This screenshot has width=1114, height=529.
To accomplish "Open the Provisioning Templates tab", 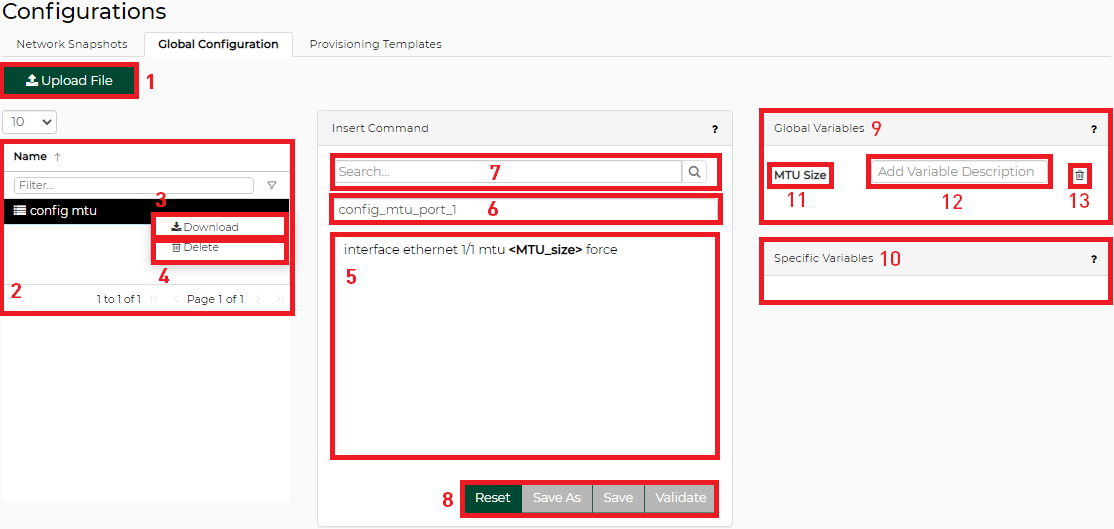I will [375, 44].
